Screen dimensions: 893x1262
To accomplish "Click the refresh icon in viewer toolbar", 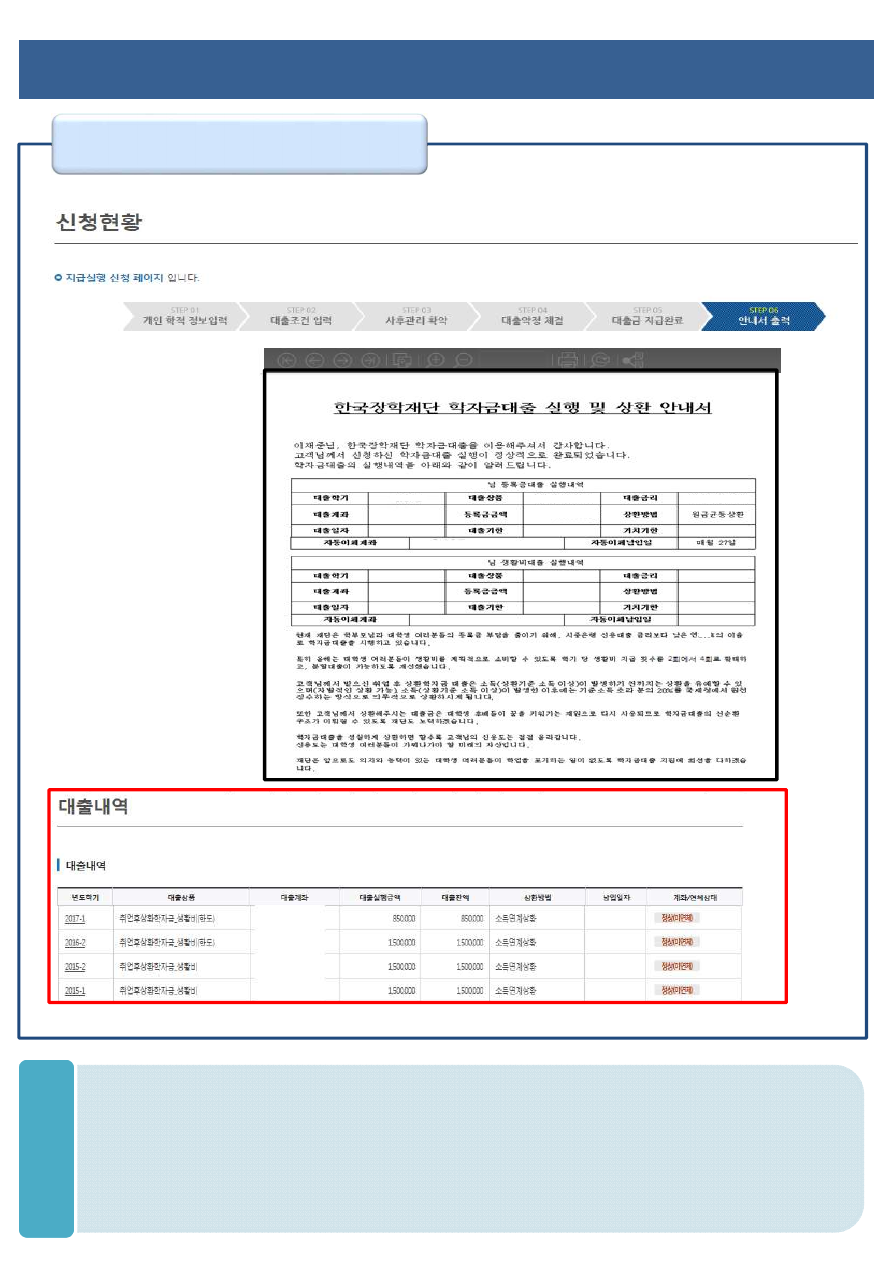I will pos(600,360).
